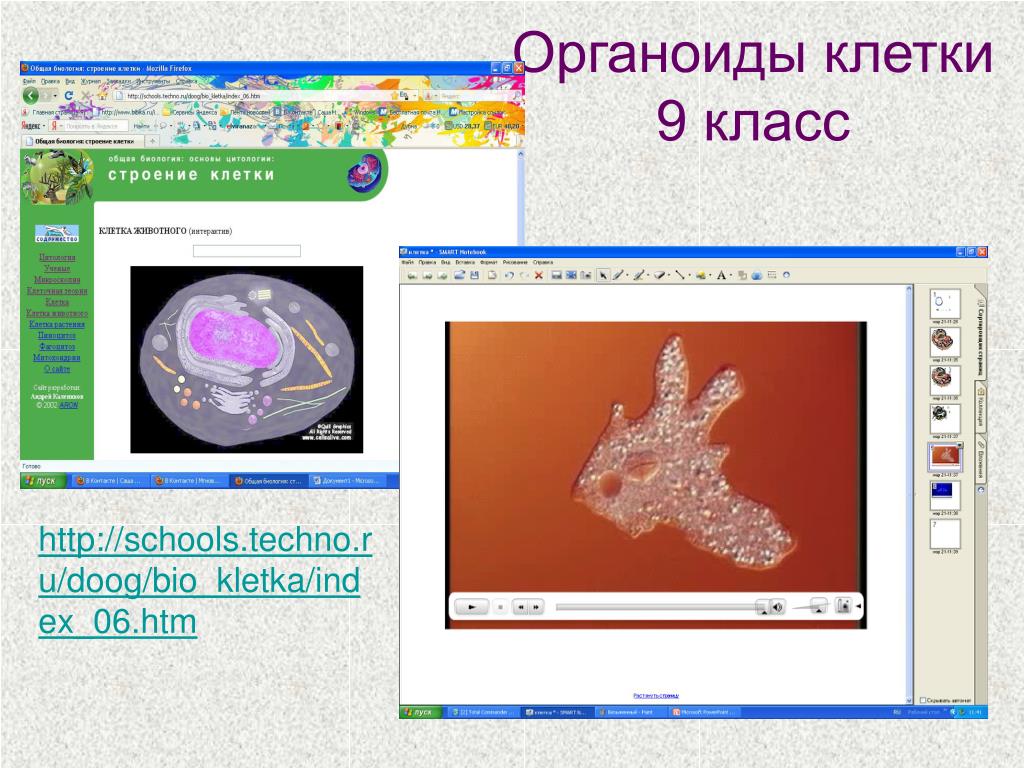Click the Firefox search magnifier icon
This screenshot has height=768, width=1024.
[517, 95]
